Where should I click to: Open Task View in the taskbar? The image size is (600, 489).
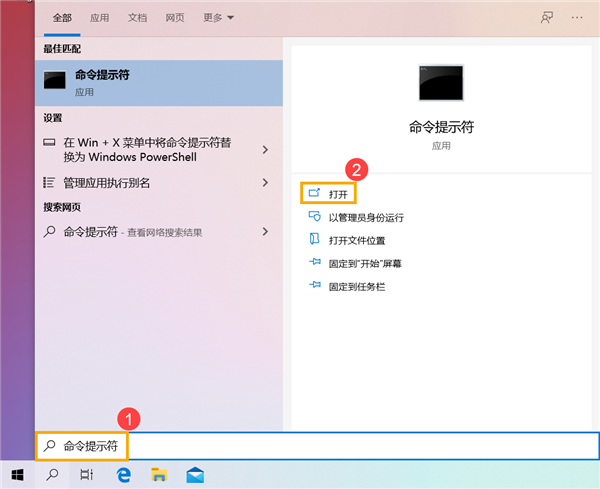coord(87,474)
